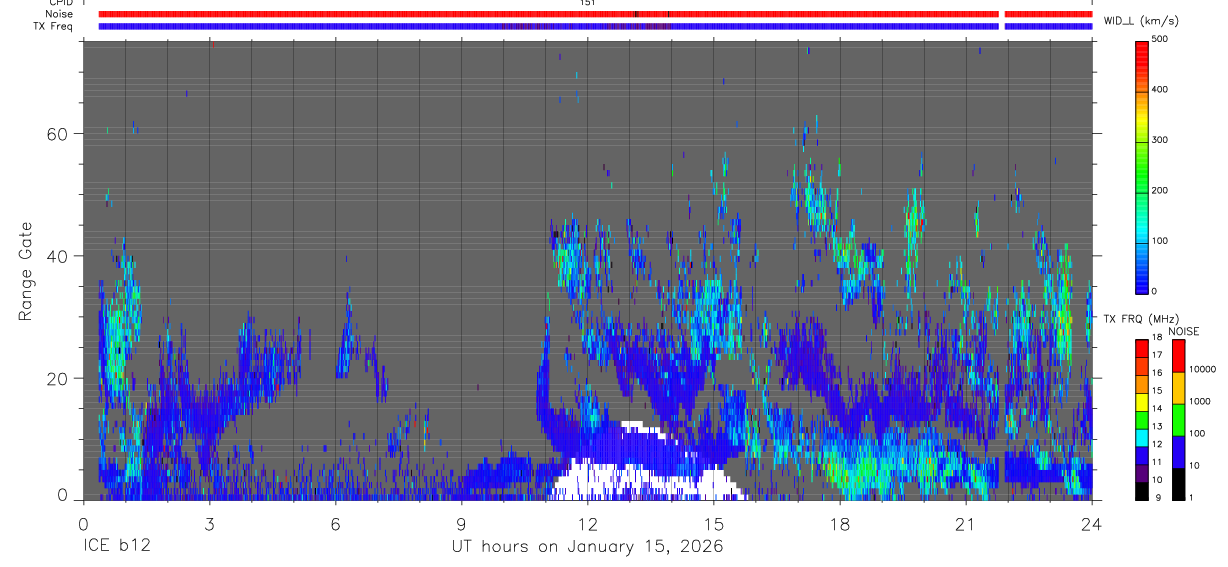The height and width of the screenshot is (567, 1228).
Task: Click the 'TX Freq' row label at top
Action: (53, 26)
